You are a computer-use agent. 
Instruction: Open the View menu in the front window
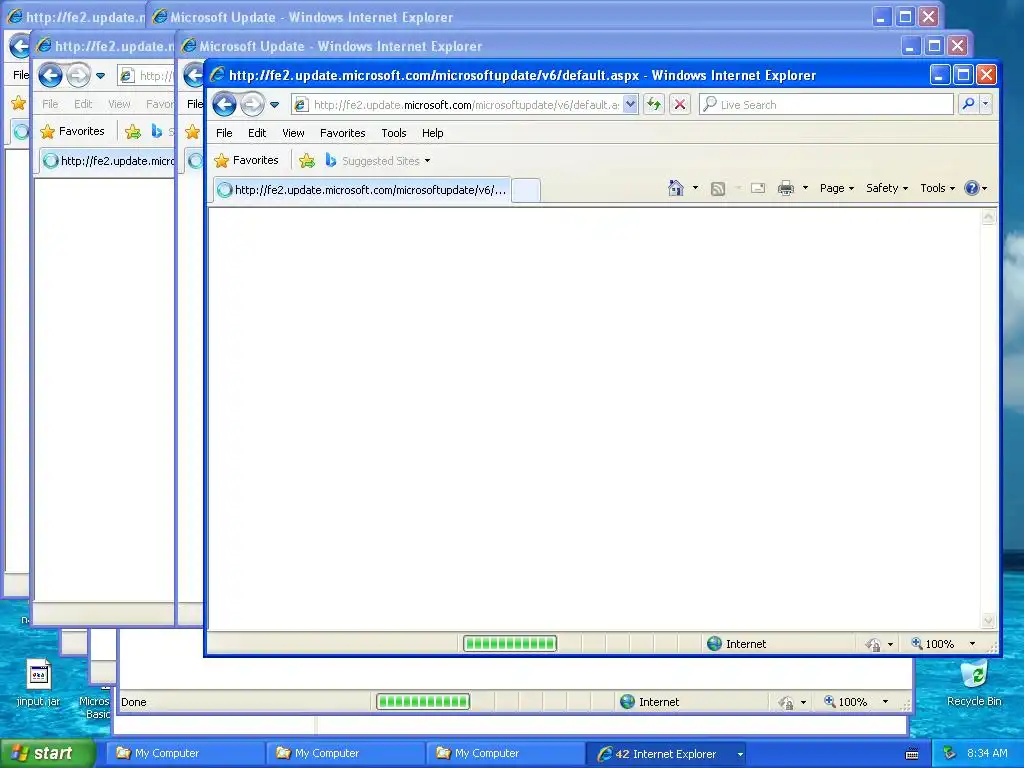tap(293, 133)
